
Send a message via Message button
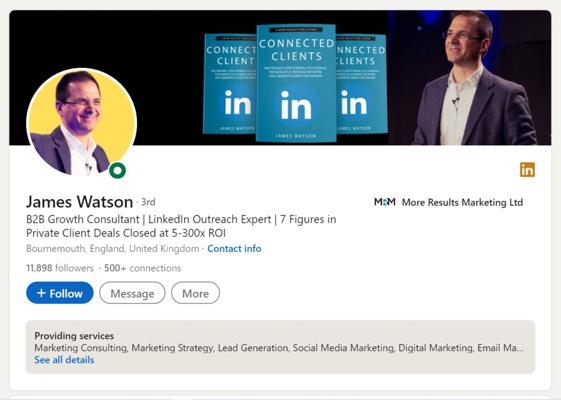click(132, 293)
